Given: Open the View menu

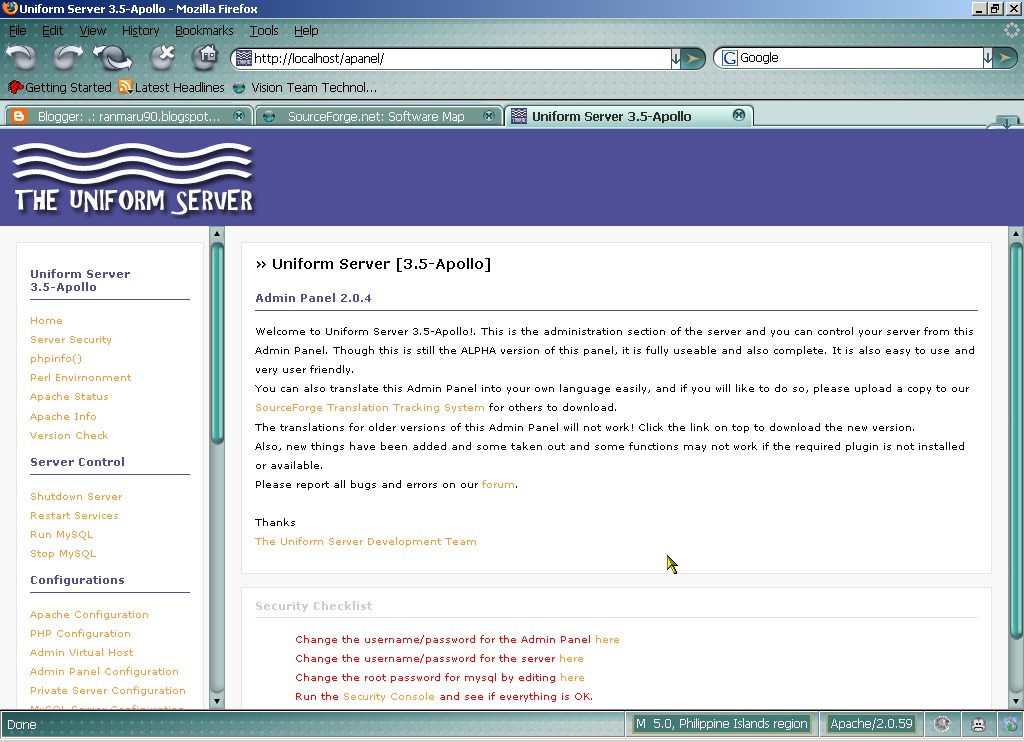Looking at the screenshot, I should (x=92, y=31).
